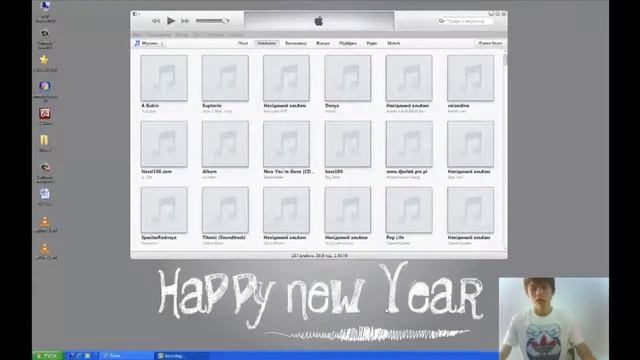Select the www.djsiltek.prv.pl album artwork
This screenshot has width=640, height=360.
(409, 144)
